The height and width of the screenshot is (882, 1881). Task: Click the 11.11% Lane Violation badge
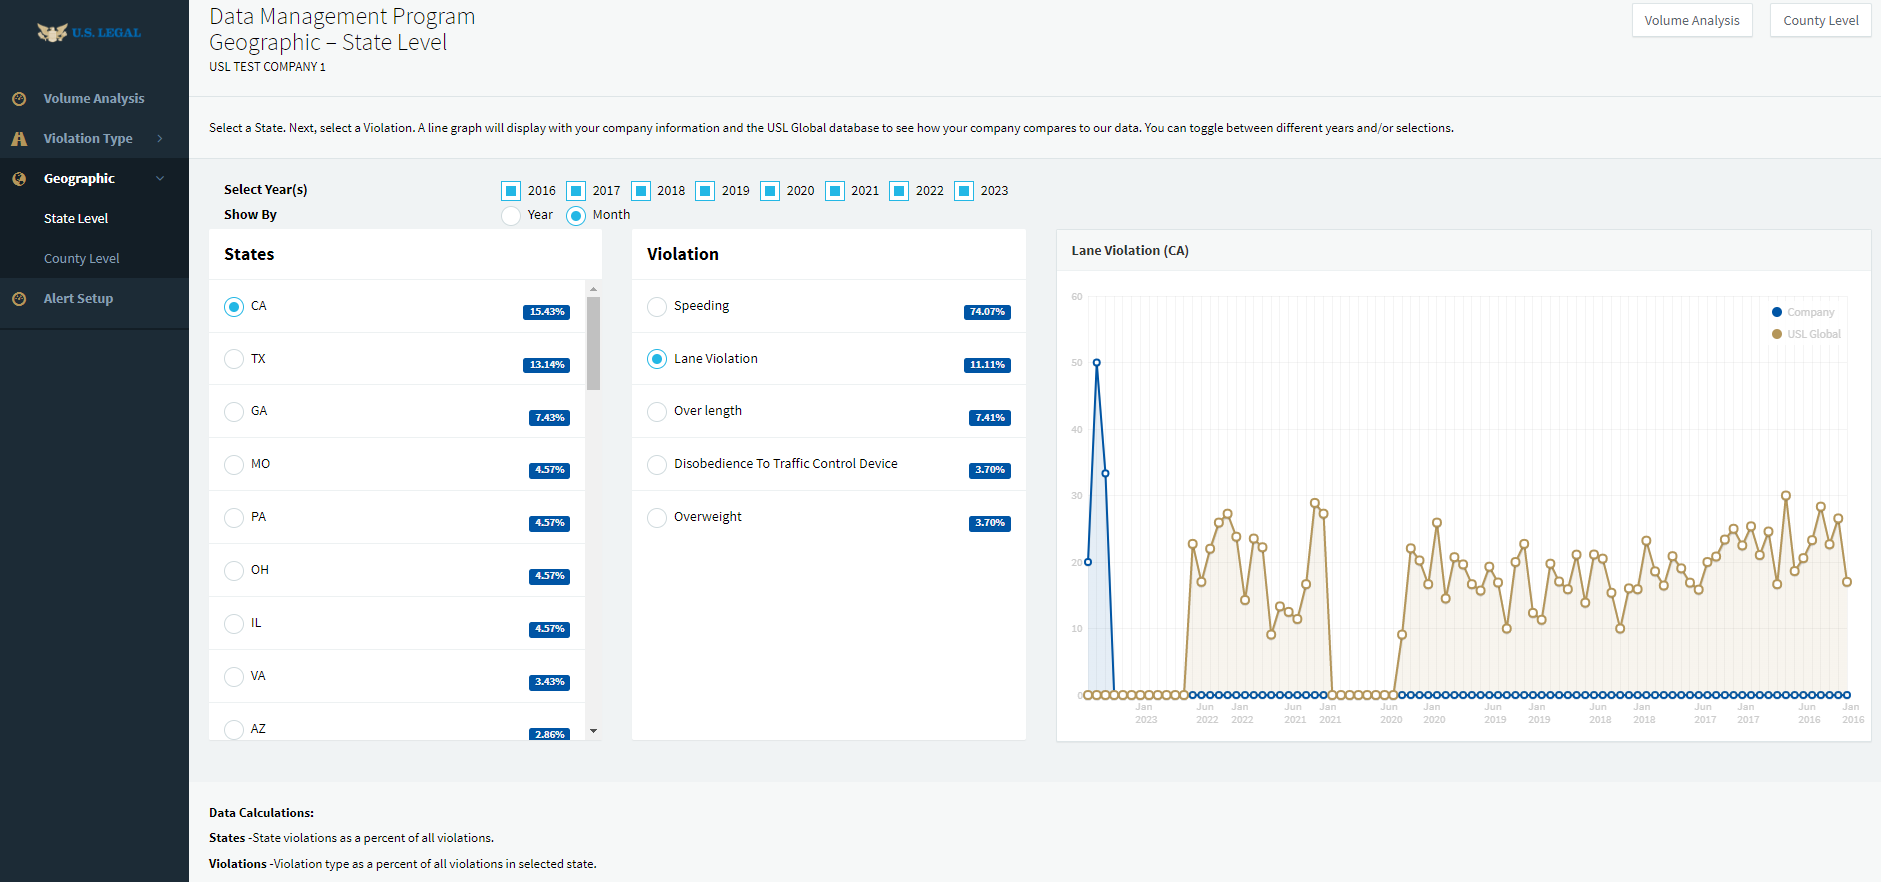[x=987, y=365]
